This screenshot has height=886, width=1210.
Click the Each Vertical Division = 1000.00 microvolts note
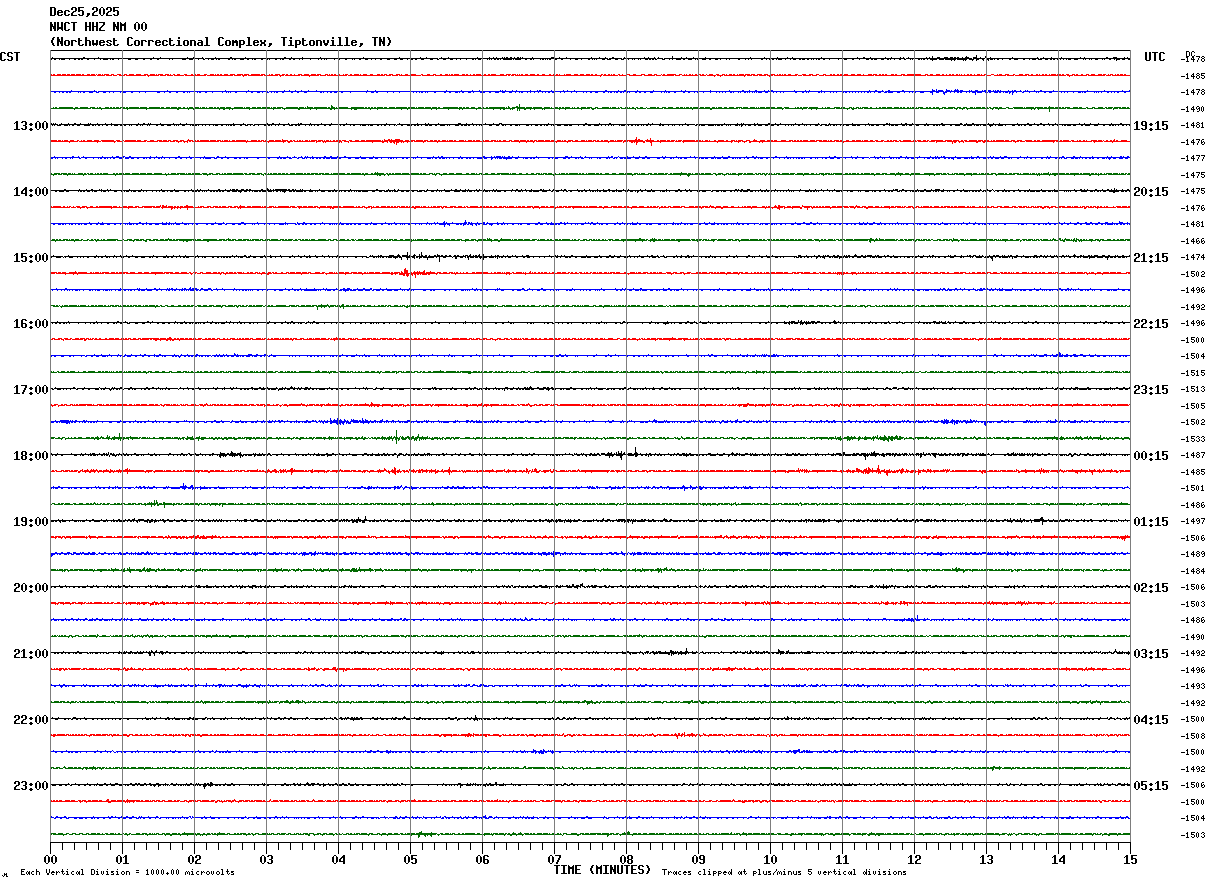click(x=127, y=873)
